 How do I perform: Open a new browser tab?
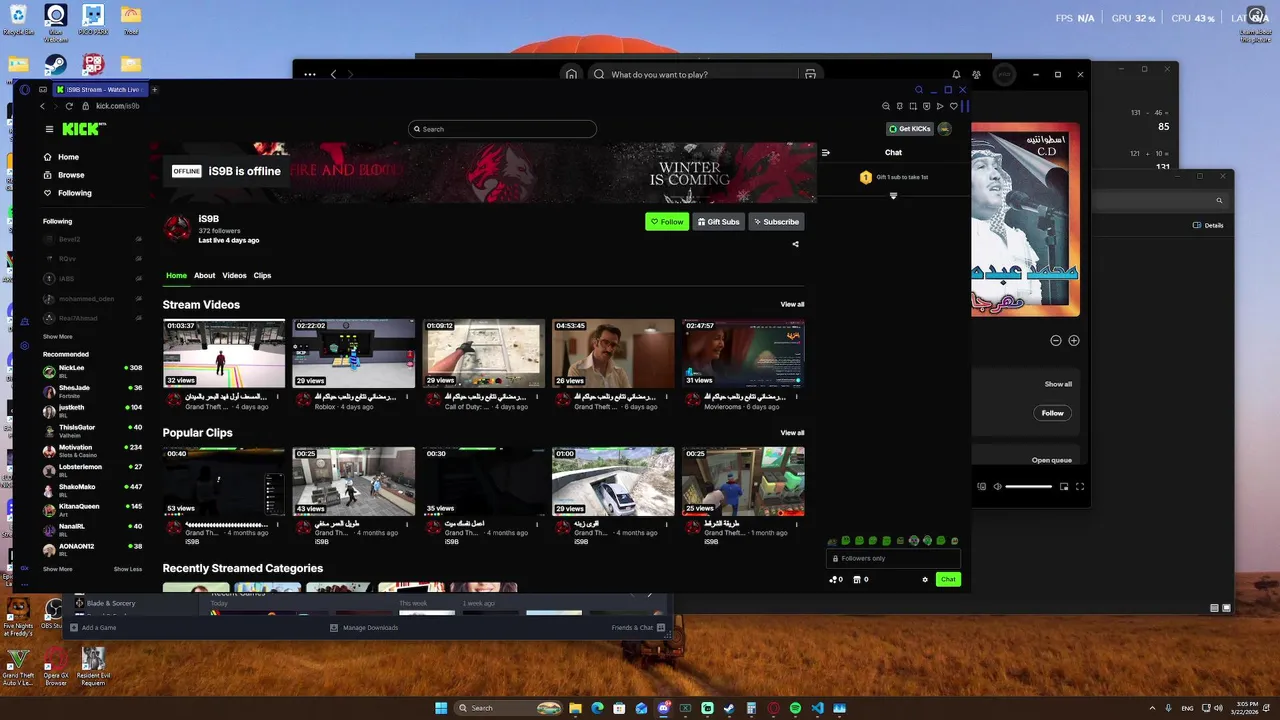(x=154, y=90)
